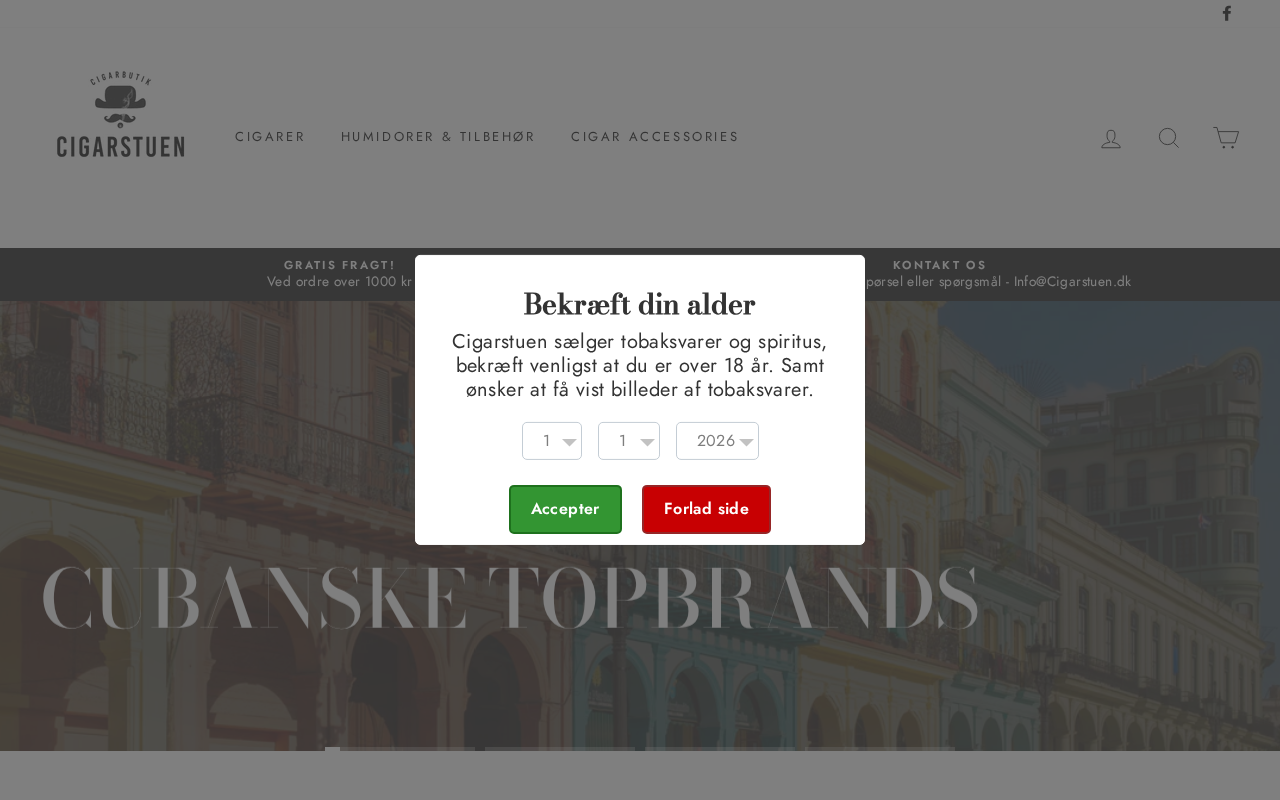Open the search magnifier icon
Viewport: 1280px width, 800px height.
click(x=1169, y=138)
